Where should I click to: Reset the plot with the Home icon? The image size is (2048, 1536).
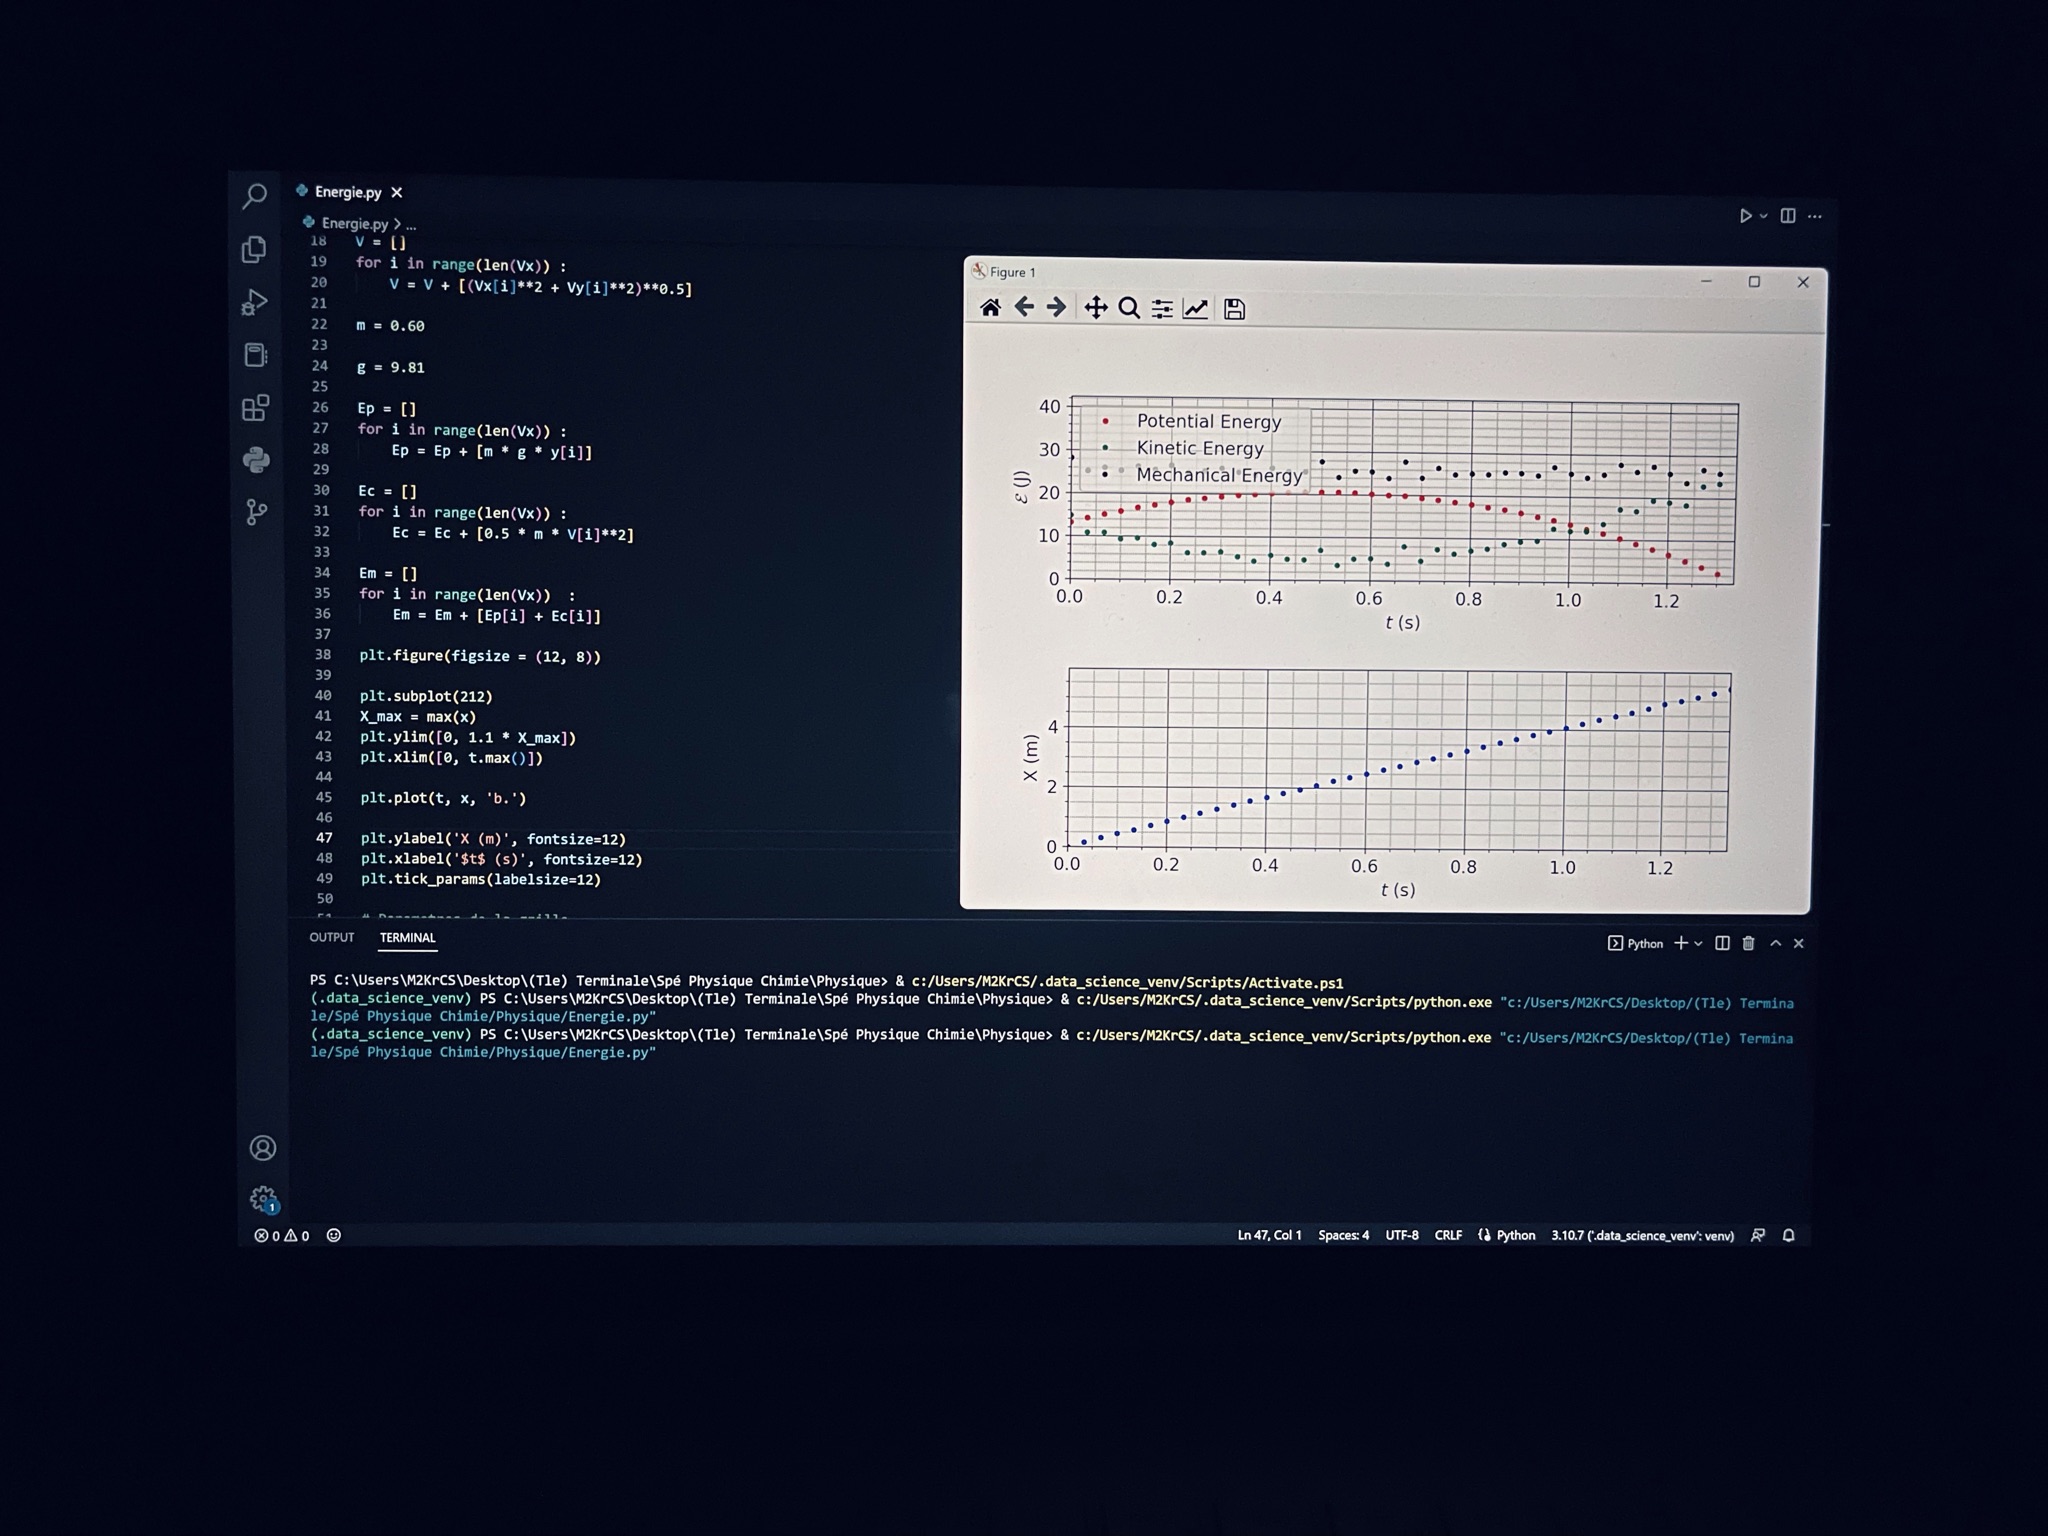(990, 308)
